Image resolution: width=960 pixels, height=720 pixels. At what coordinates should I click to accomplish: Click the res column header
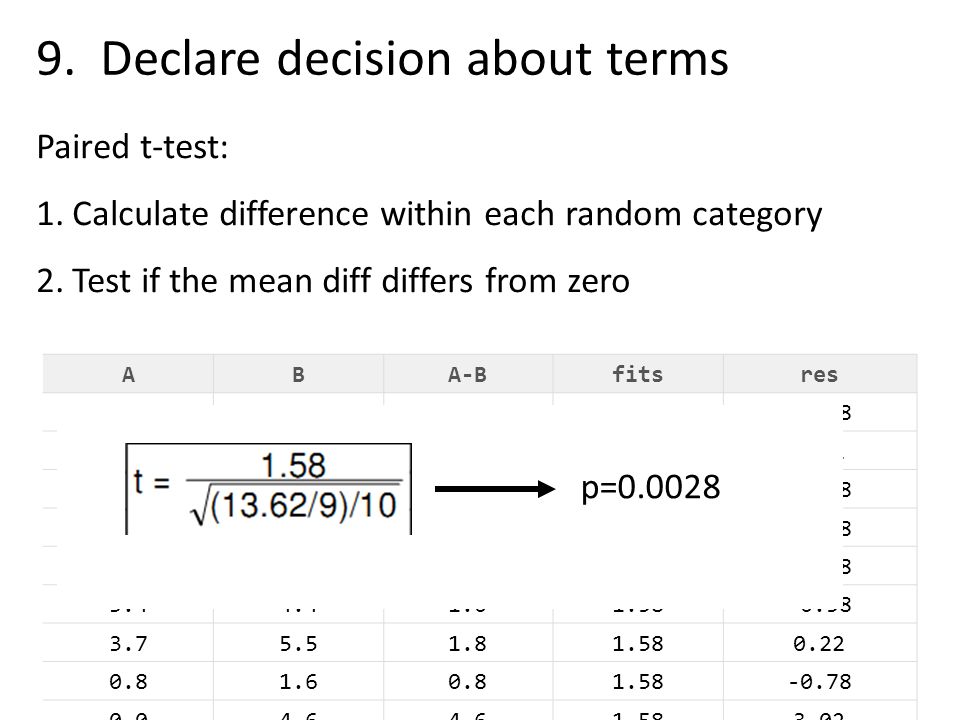click(x=819, y=374)
